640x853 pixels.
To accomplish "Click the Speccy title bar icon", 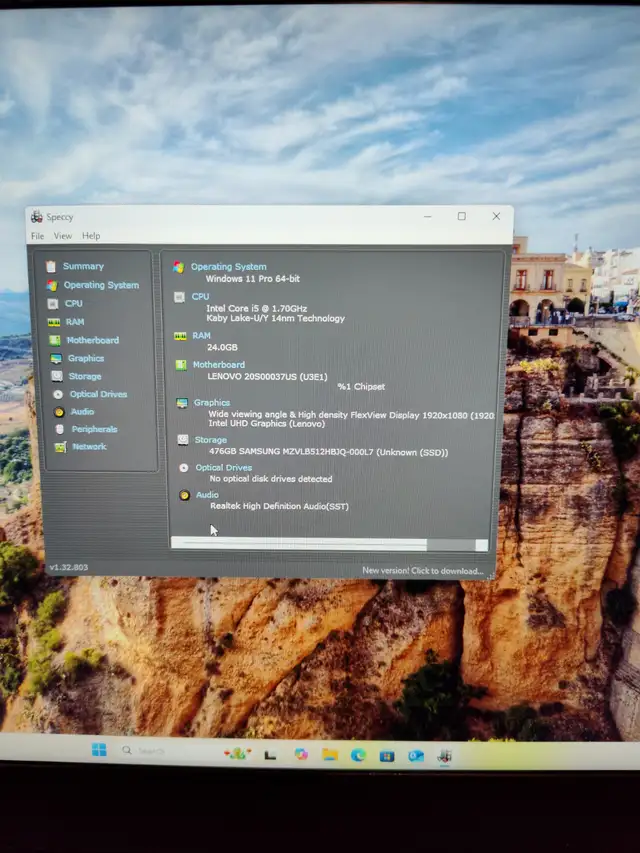I will pos(37,217).
